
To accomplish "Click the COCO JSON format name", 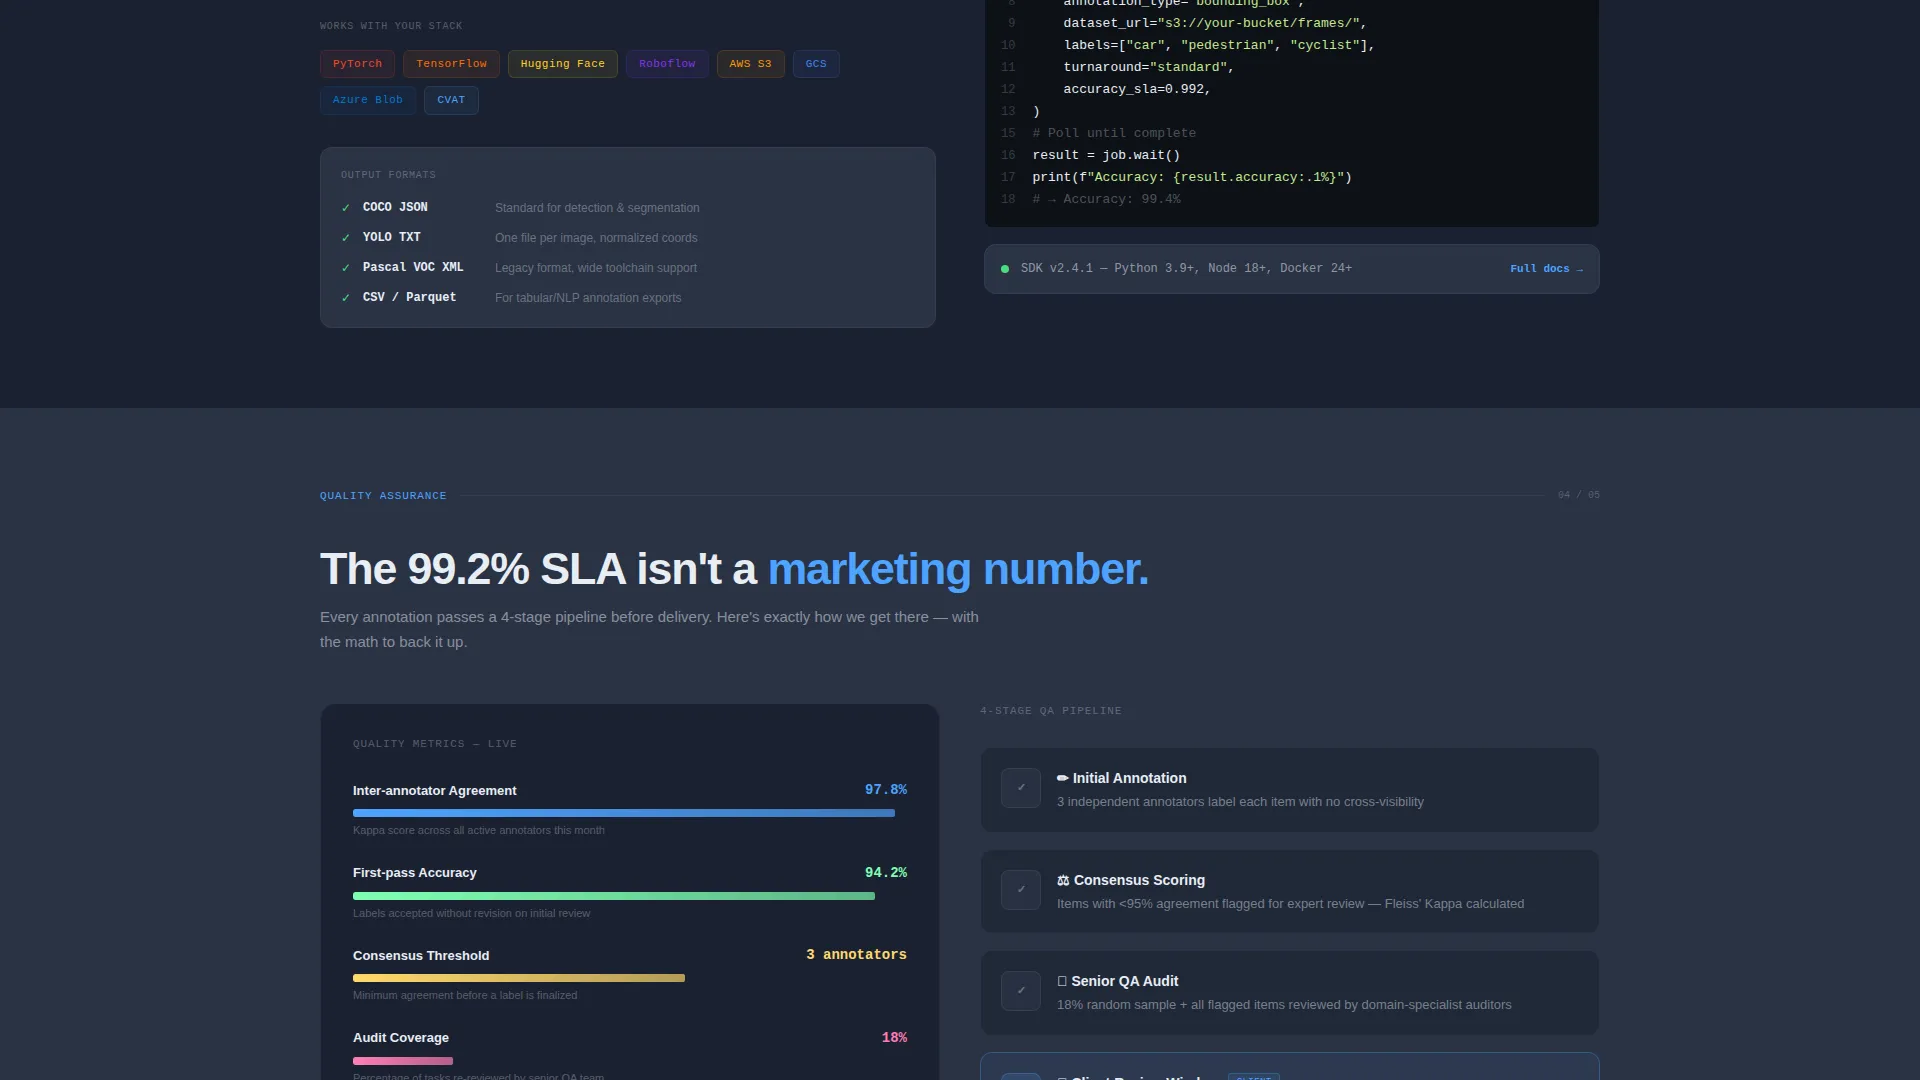I will (395, 208).
